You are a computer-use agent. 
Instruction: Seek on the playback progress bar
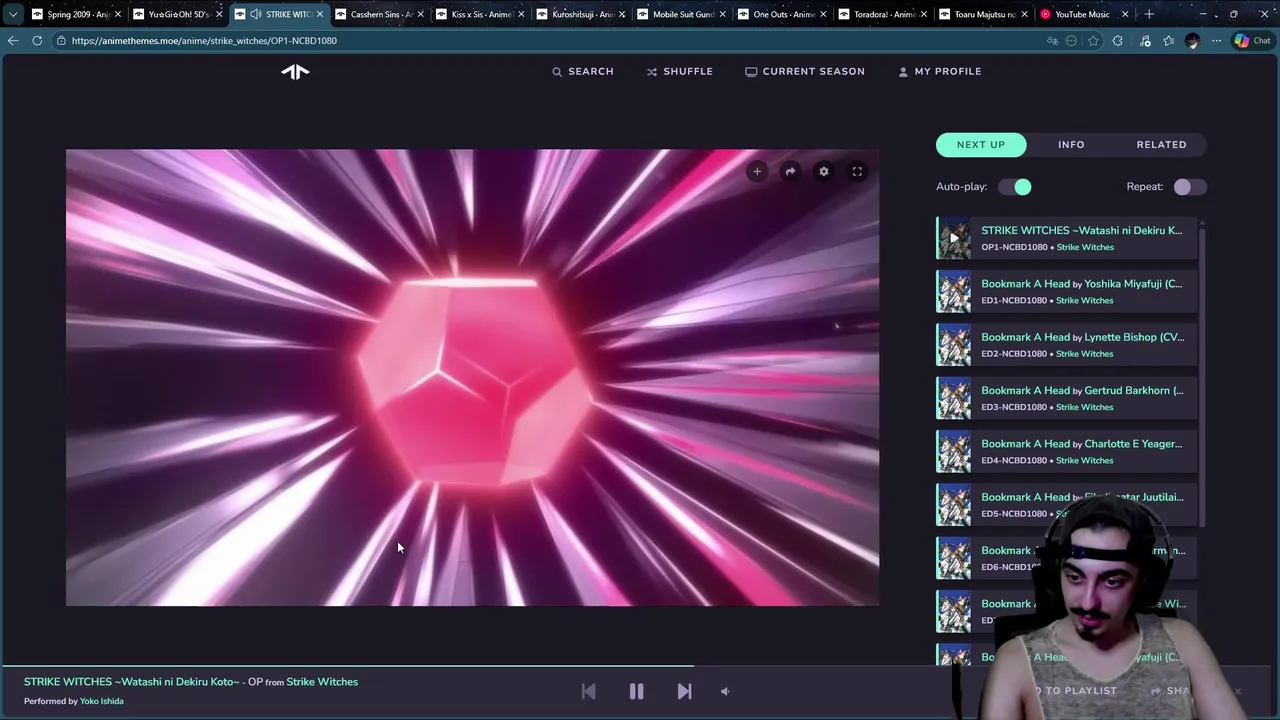(x=640, y=666)
